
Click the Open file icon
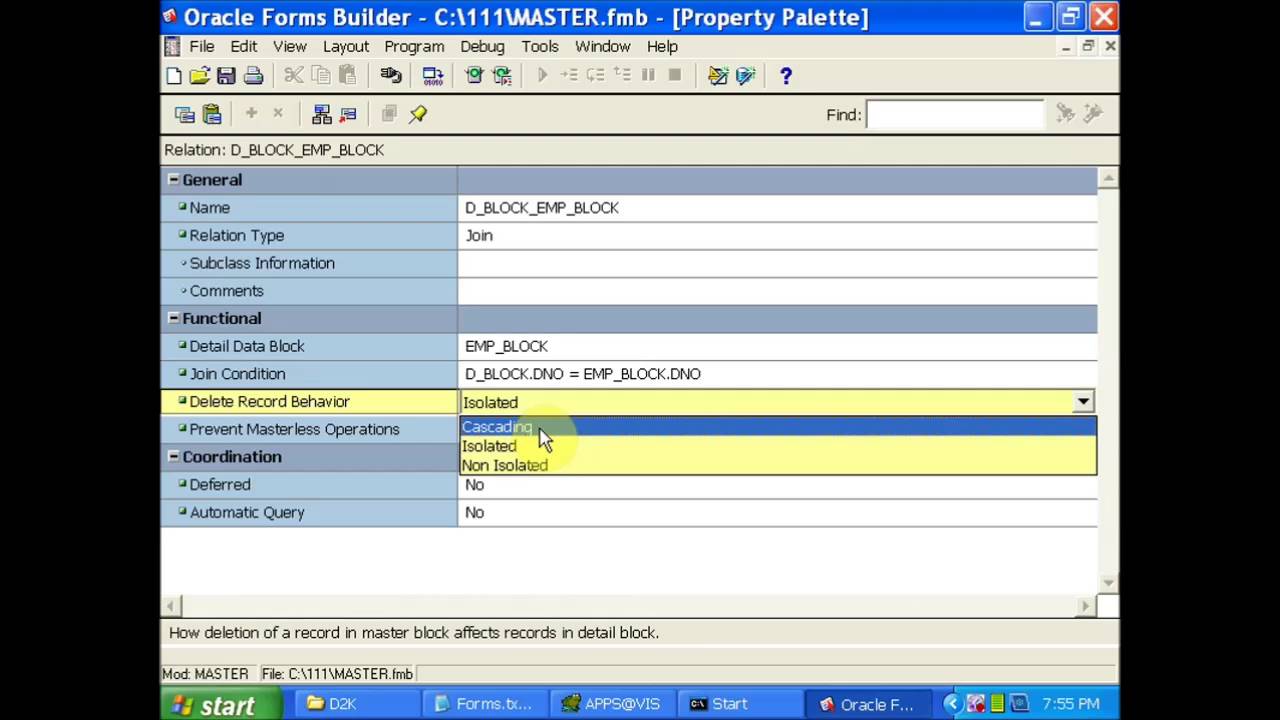click(199, 76)
